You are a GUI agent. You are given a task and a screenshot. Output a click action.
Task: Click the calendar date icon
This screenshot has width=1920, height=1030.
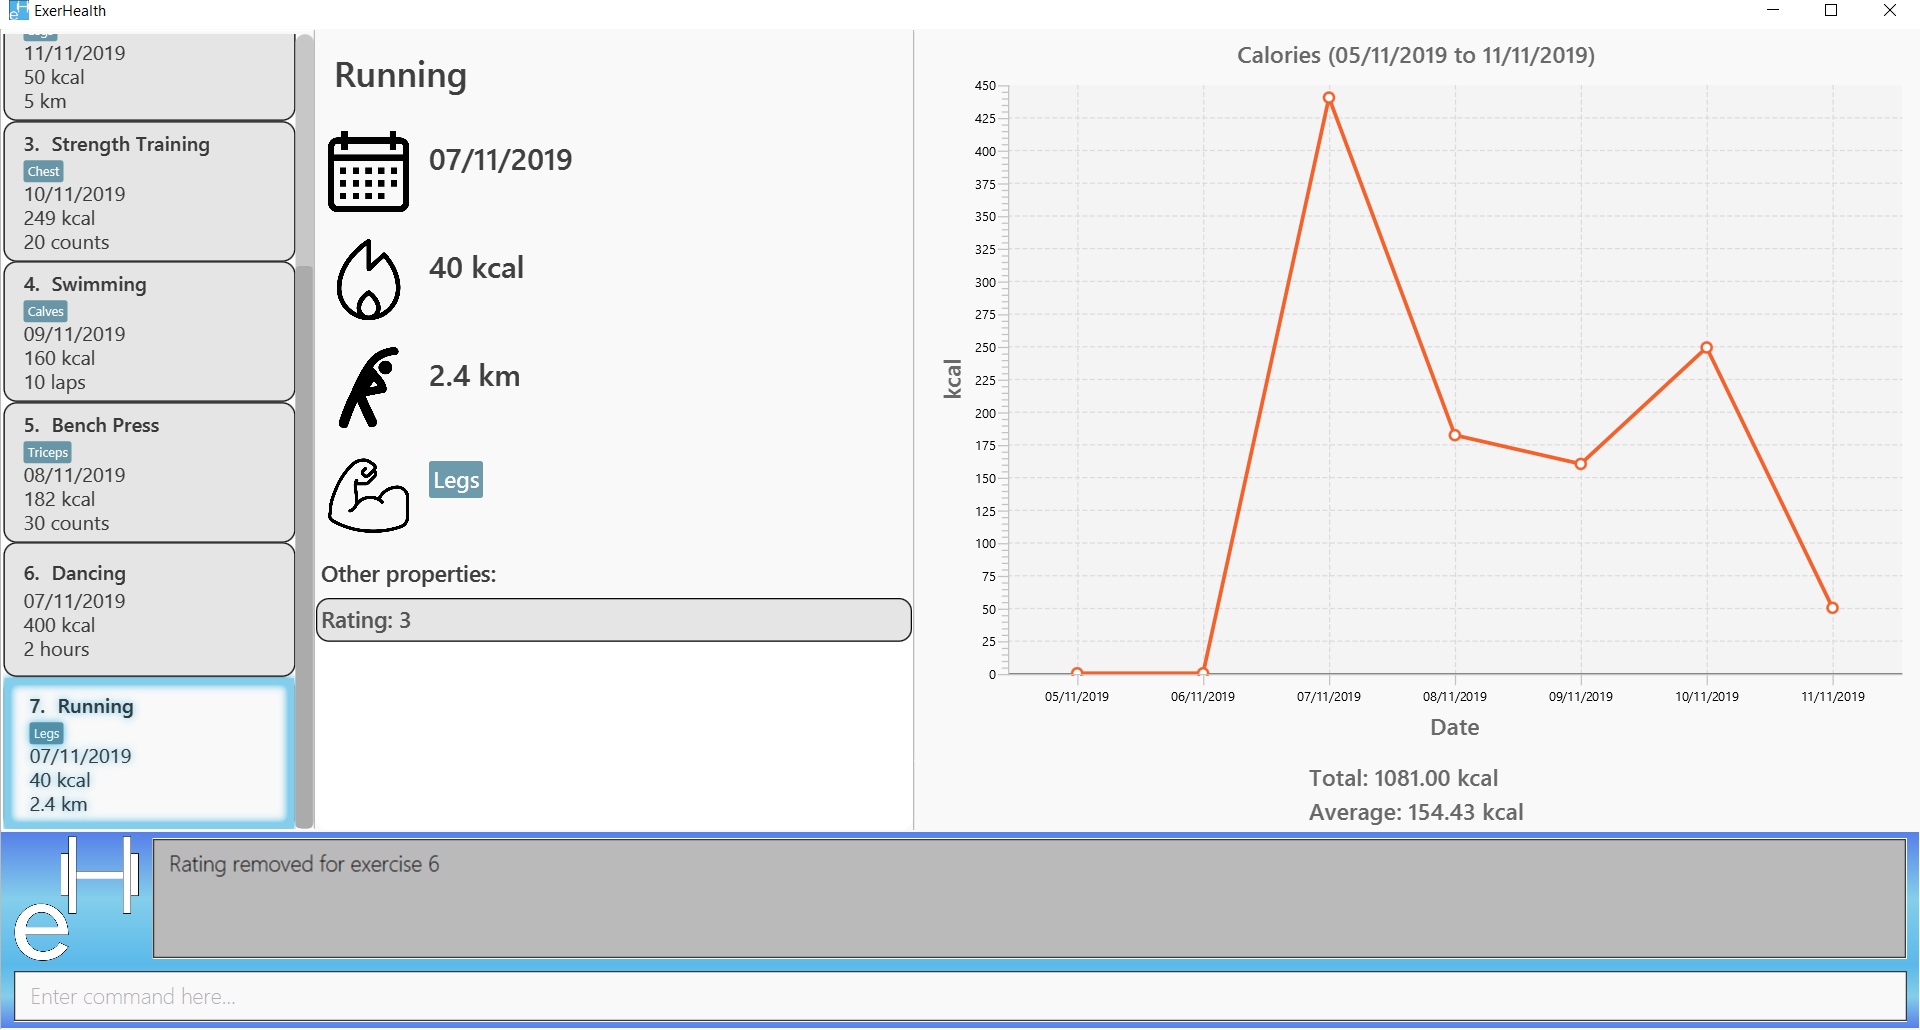(368, 171)
